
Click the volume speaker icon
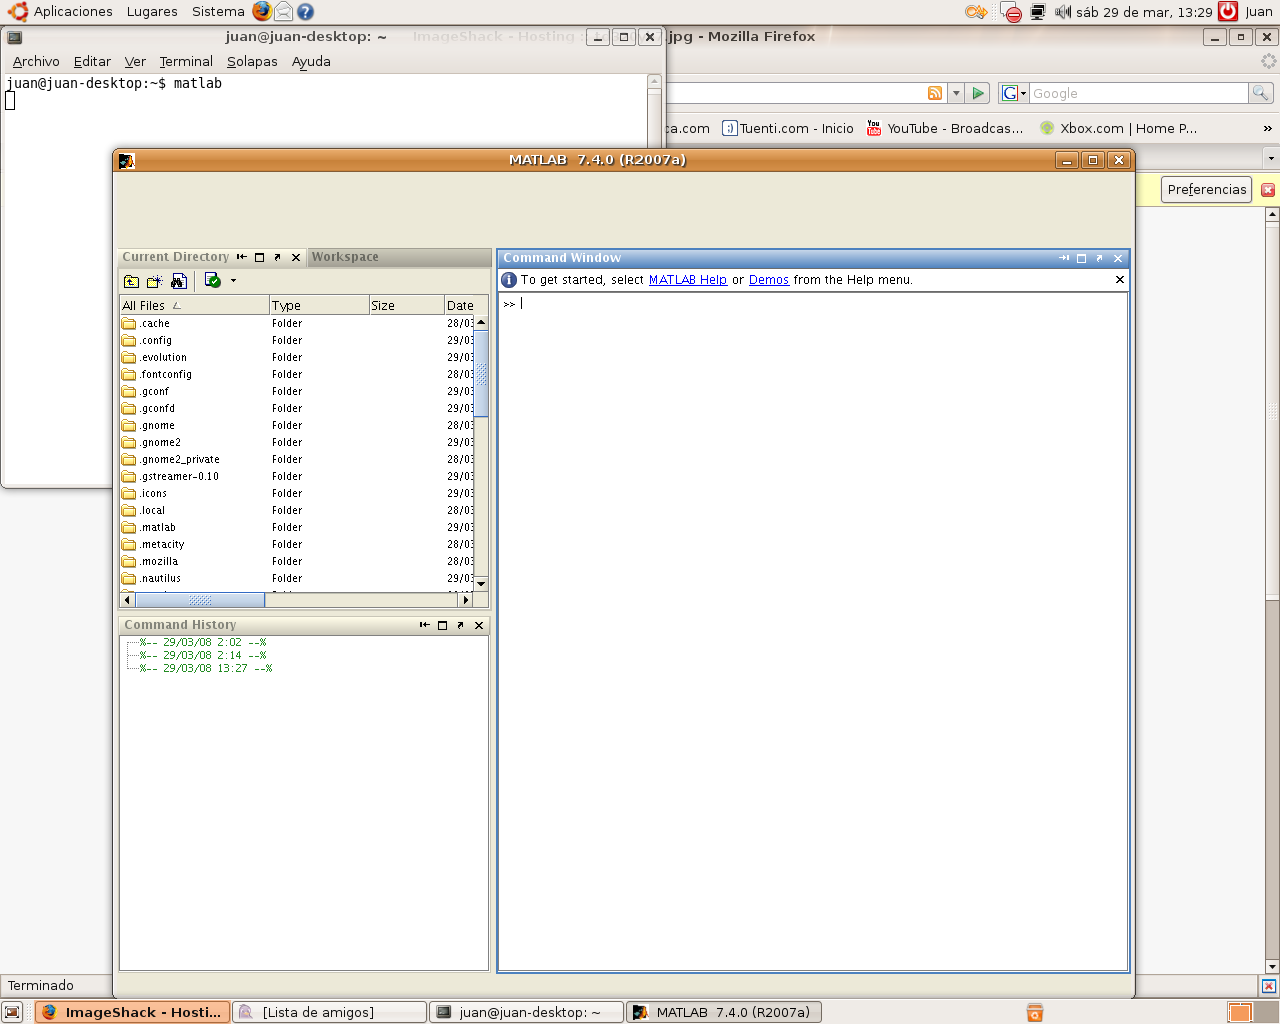[x=1063, y=12]
